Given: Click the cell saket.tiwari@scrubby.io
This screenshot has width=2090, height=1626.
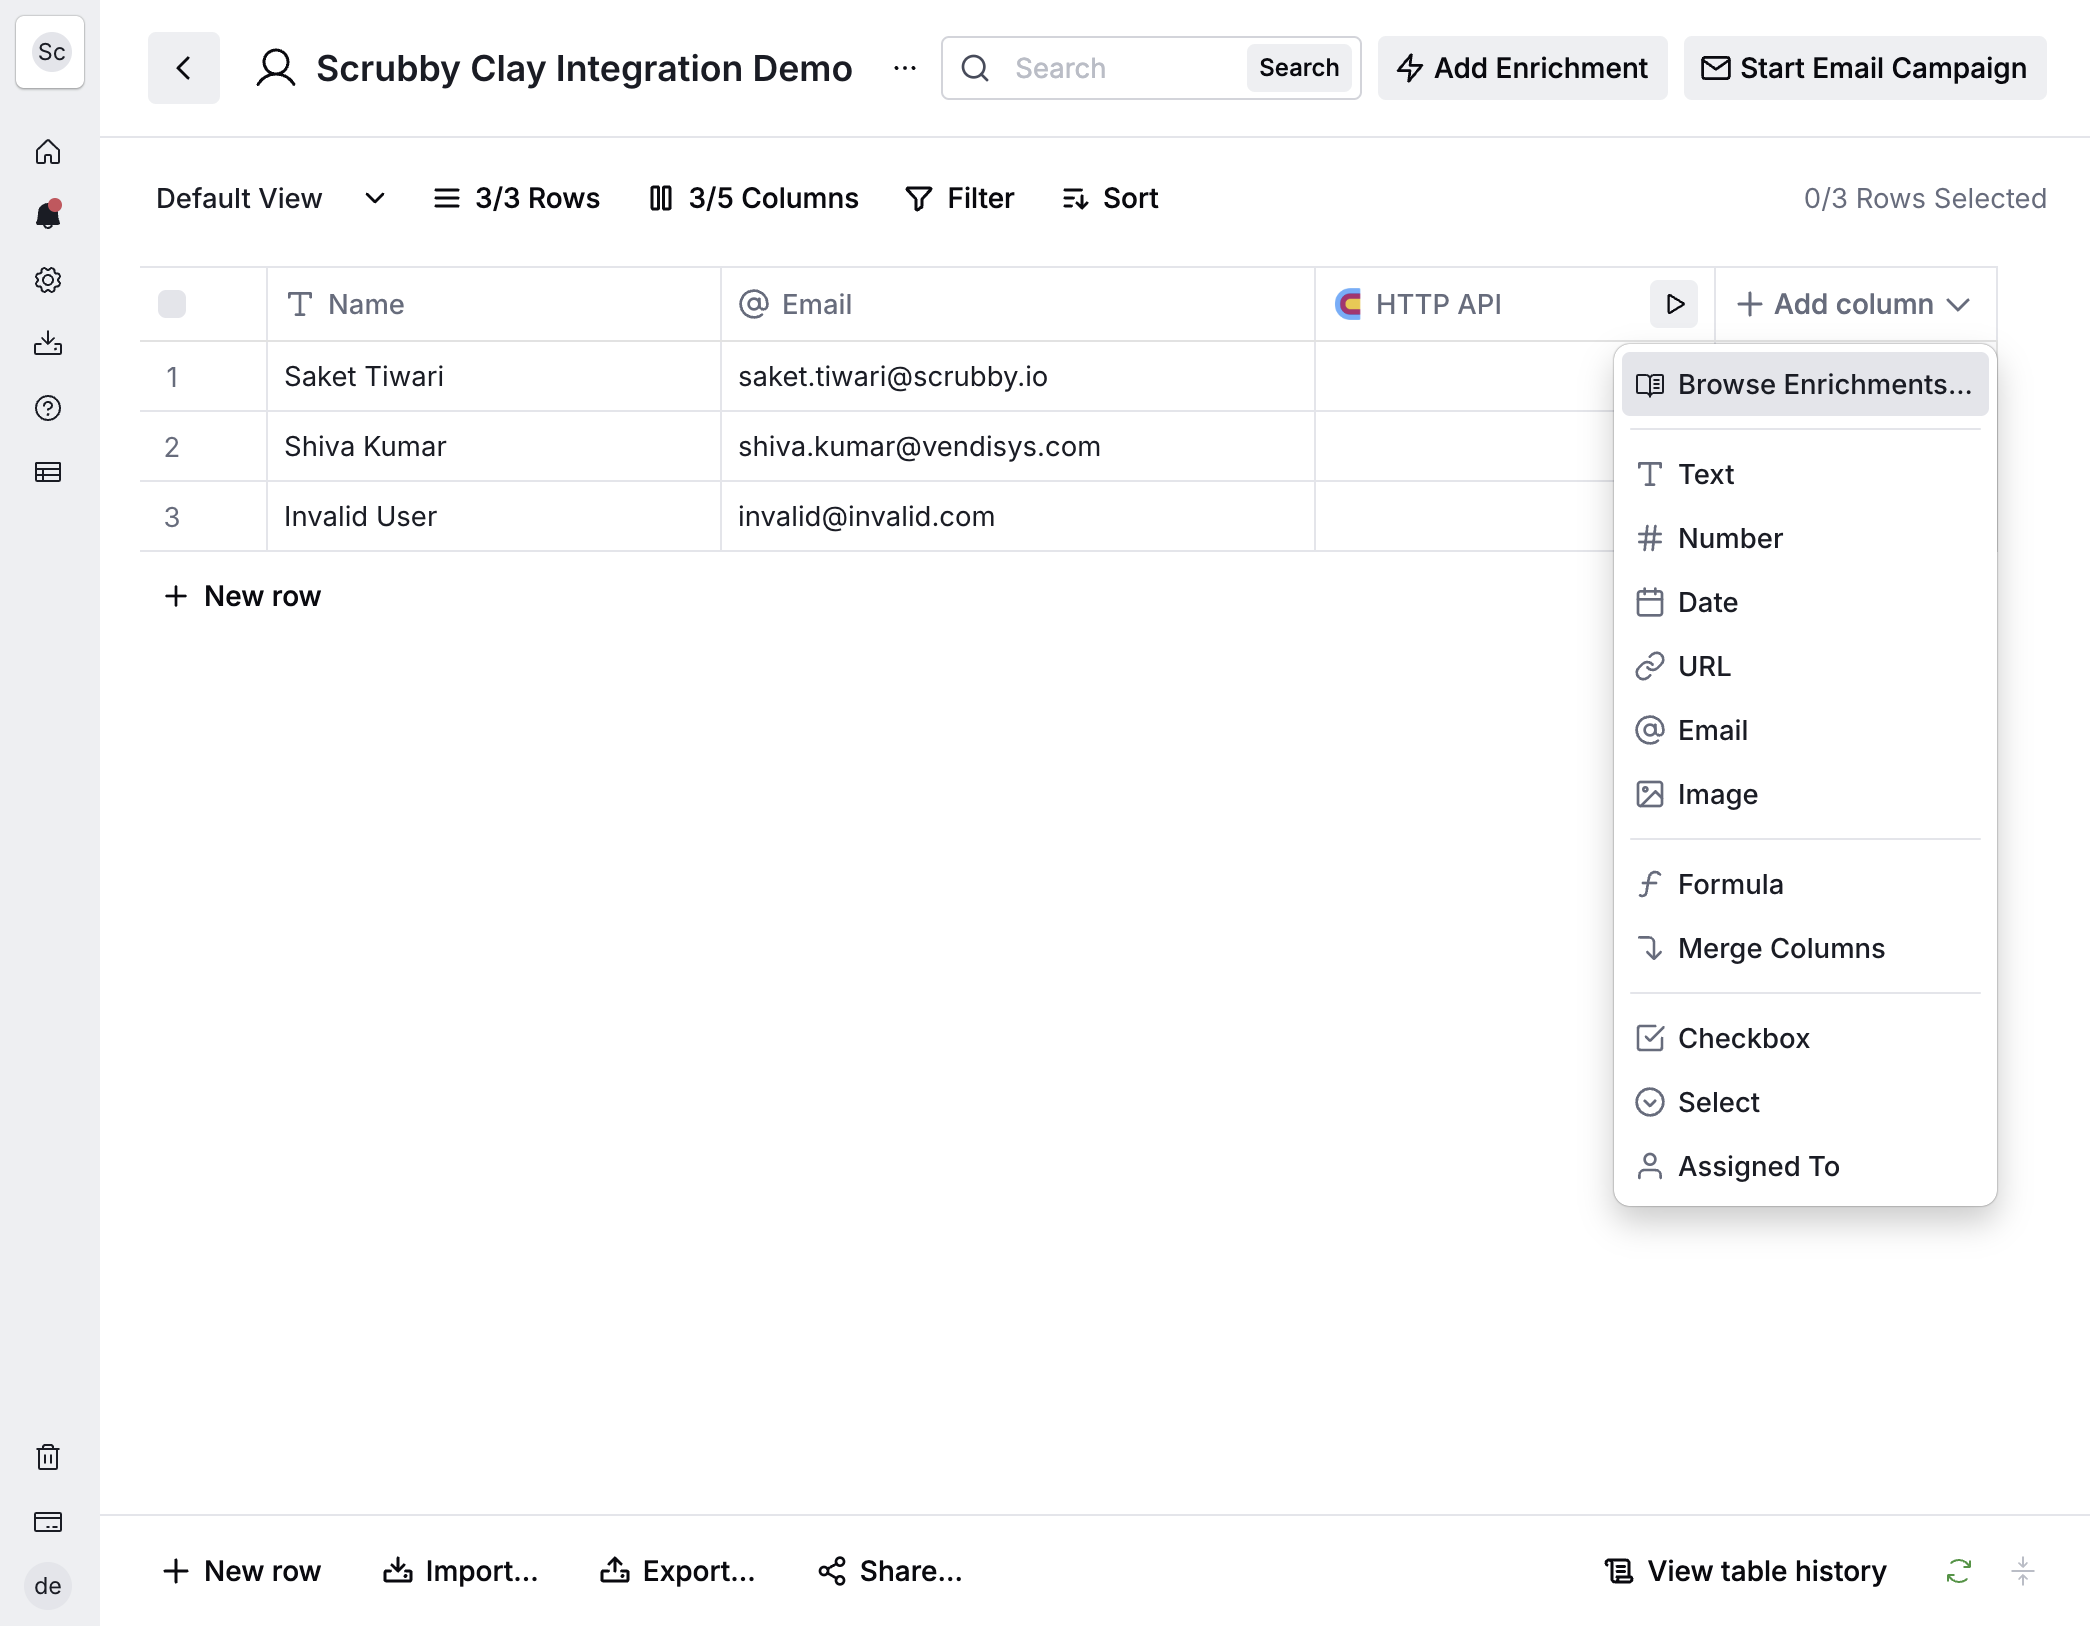Looking at the screenshot, I should pos(1017,376).
